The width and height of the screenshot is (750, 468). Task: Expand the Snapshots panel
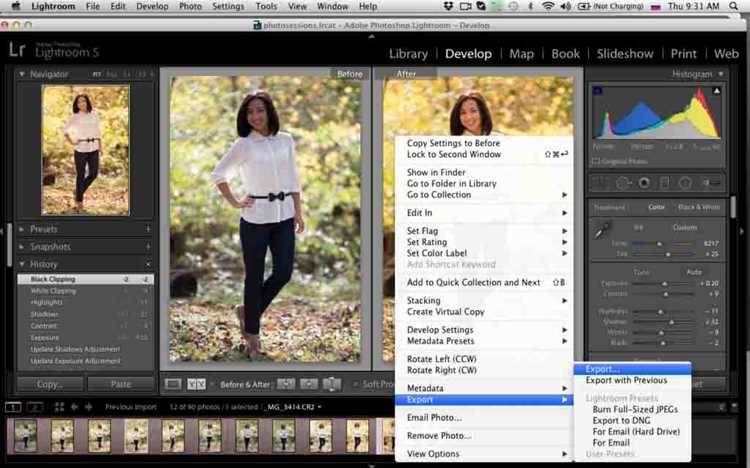click(x=22, y=247)
